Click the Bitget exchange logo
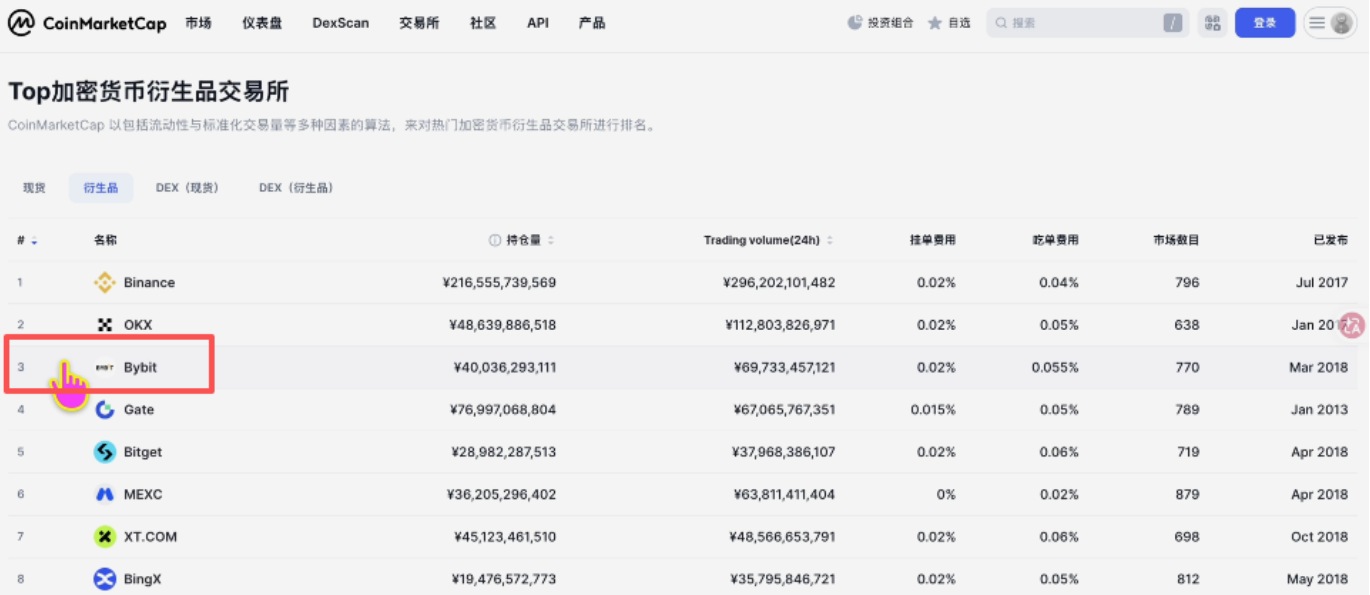The height and width of the screenshot is (595, 1370). [x=104, y=452]
